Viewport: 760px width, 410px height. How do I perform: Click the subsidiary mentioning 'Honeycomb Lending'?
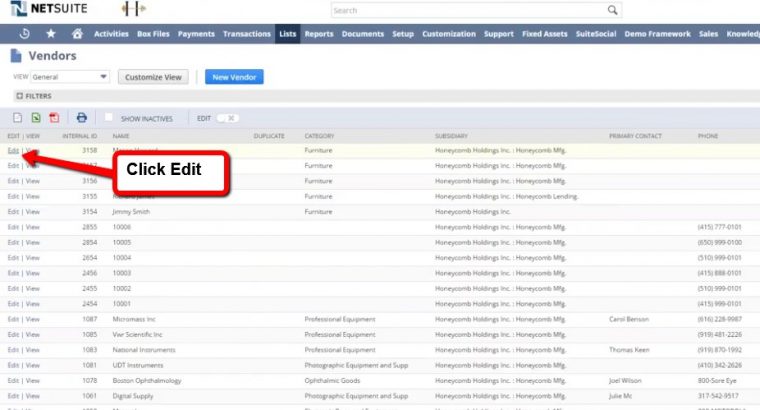[507, 196]
